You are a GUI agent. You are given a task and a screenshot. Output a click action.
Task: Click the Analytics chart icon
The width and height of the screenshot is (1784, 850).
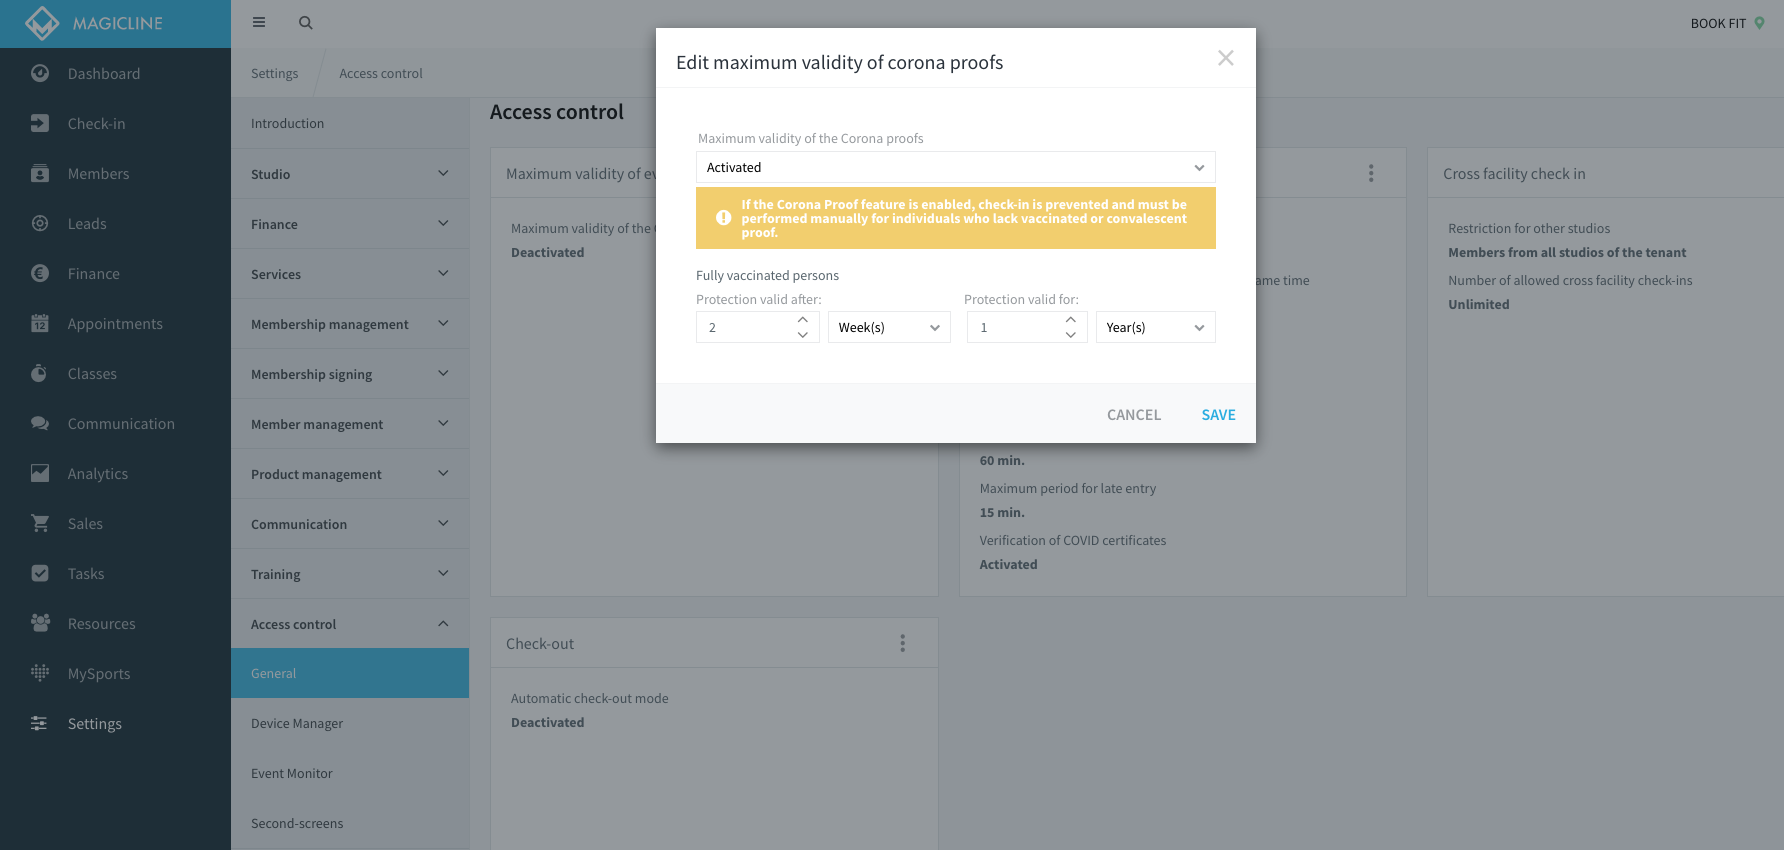click(40, 473)
